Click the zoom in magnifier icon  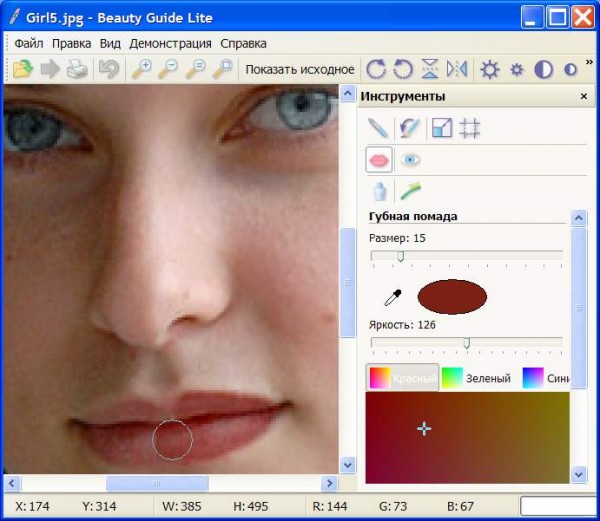click(x=142, y=69)
